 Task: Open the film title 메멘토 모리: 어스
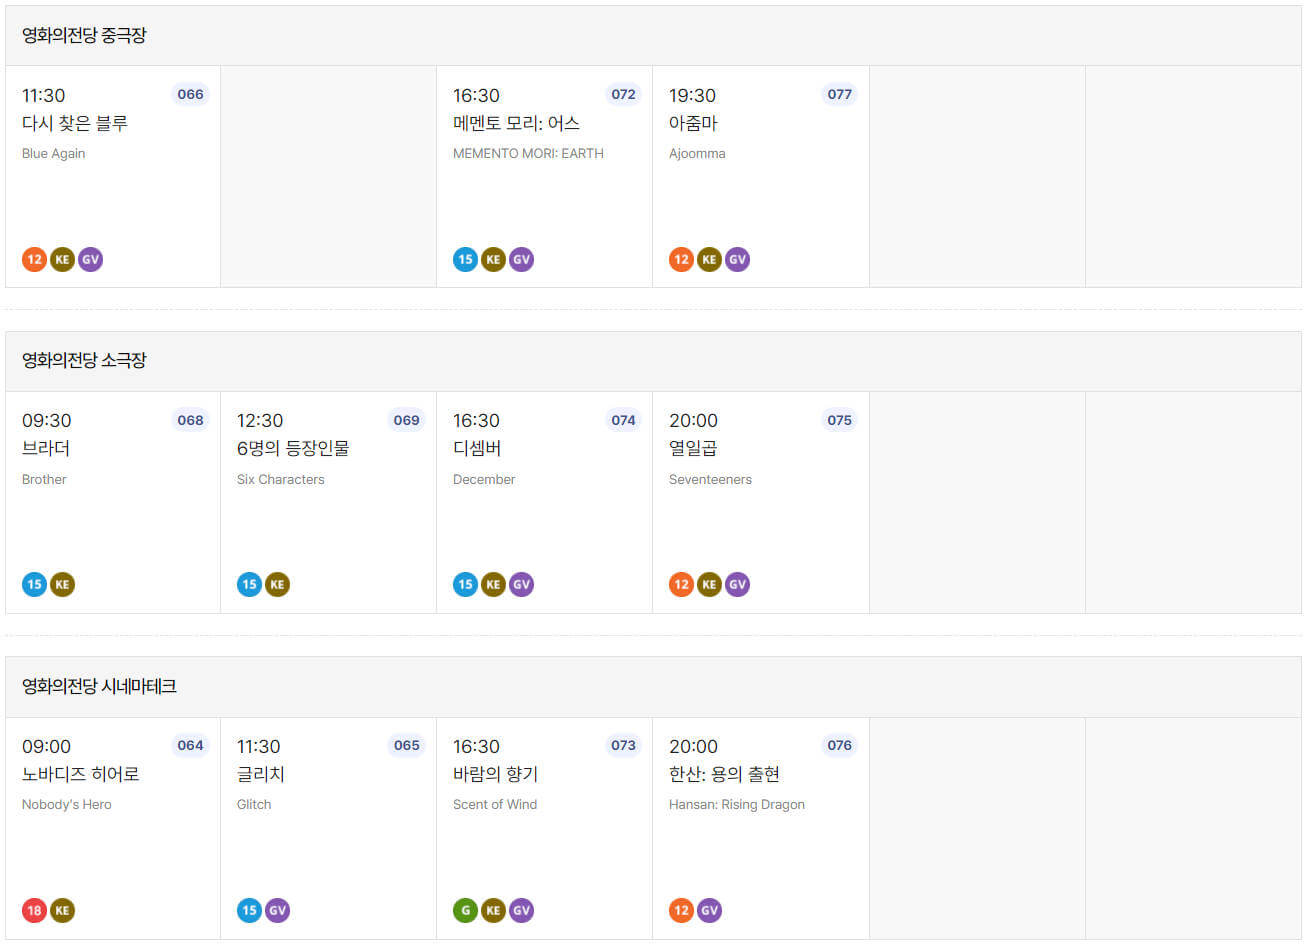point(516,123)
